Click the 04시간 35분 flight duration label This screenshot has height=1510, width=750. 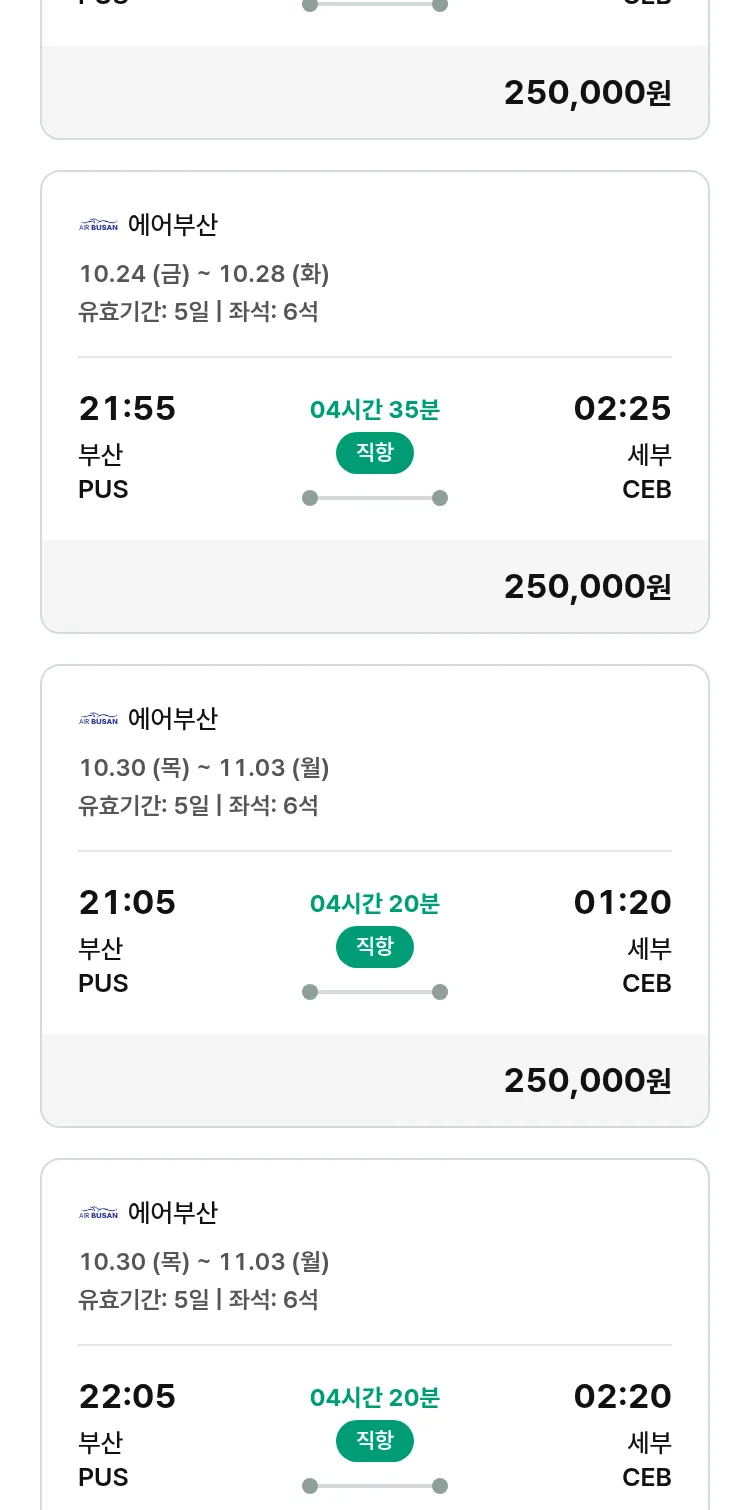(375, 410)
